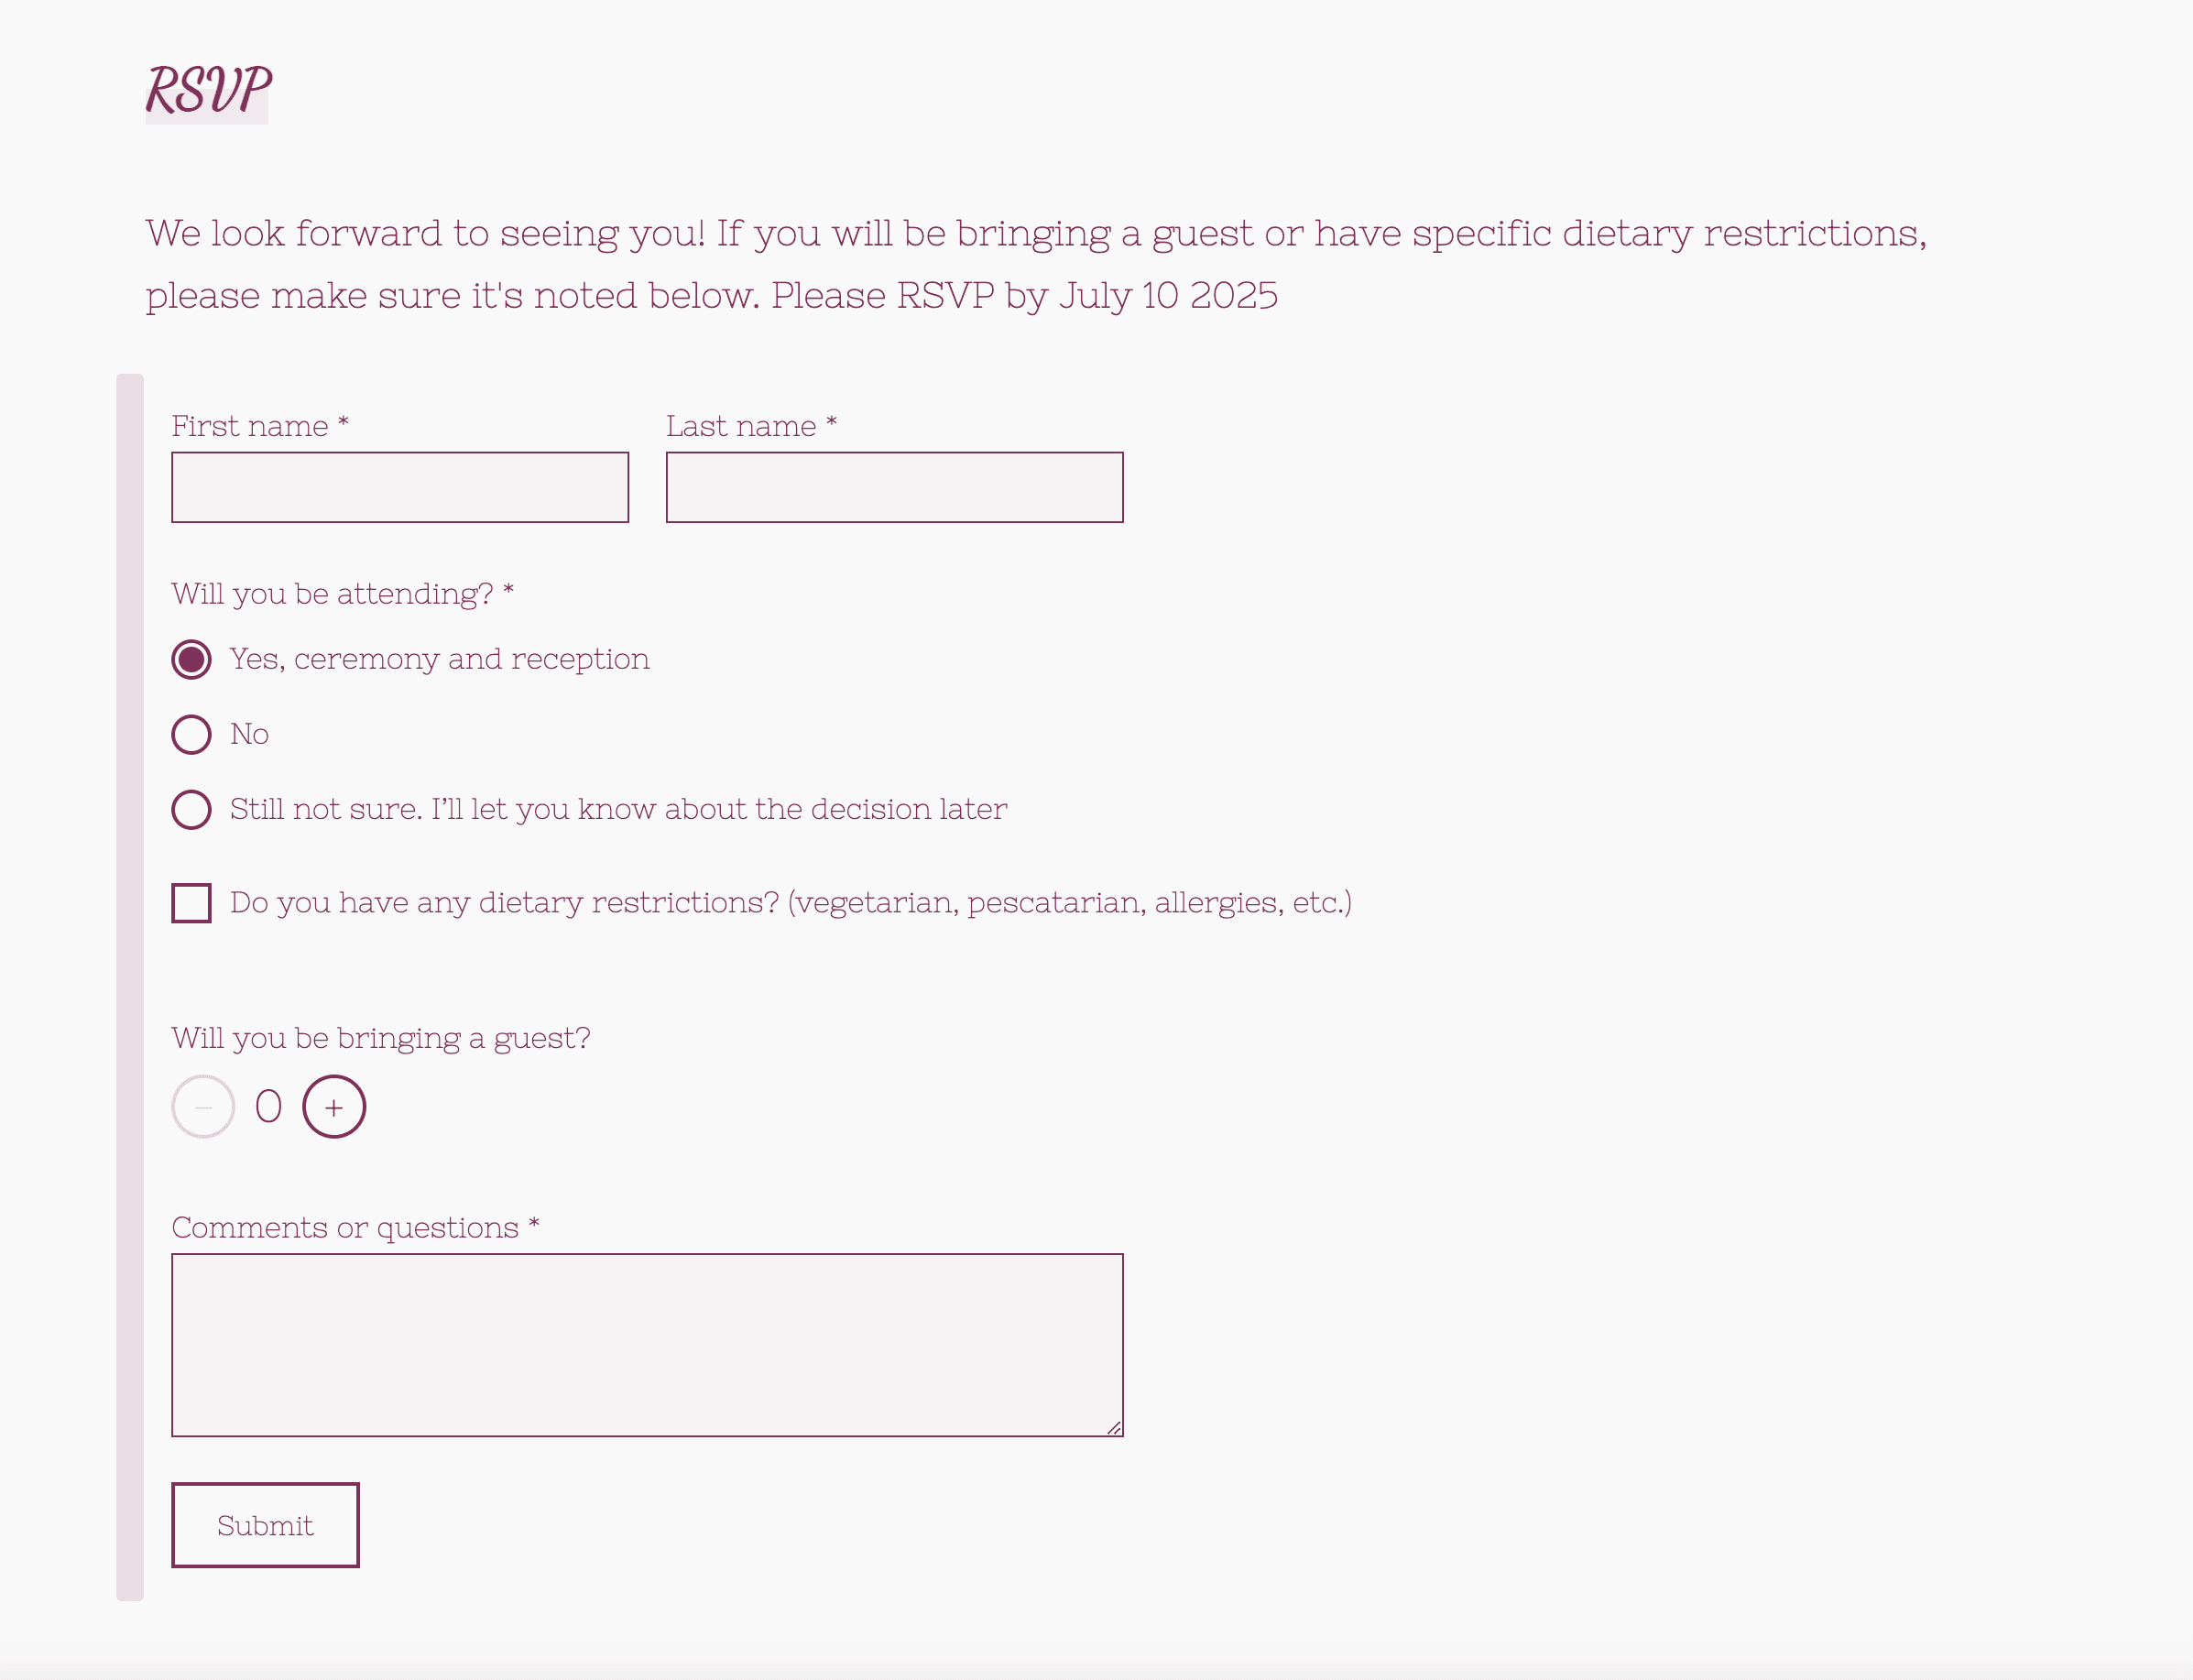Click the "First name" label text

click(x=250, y=426)
